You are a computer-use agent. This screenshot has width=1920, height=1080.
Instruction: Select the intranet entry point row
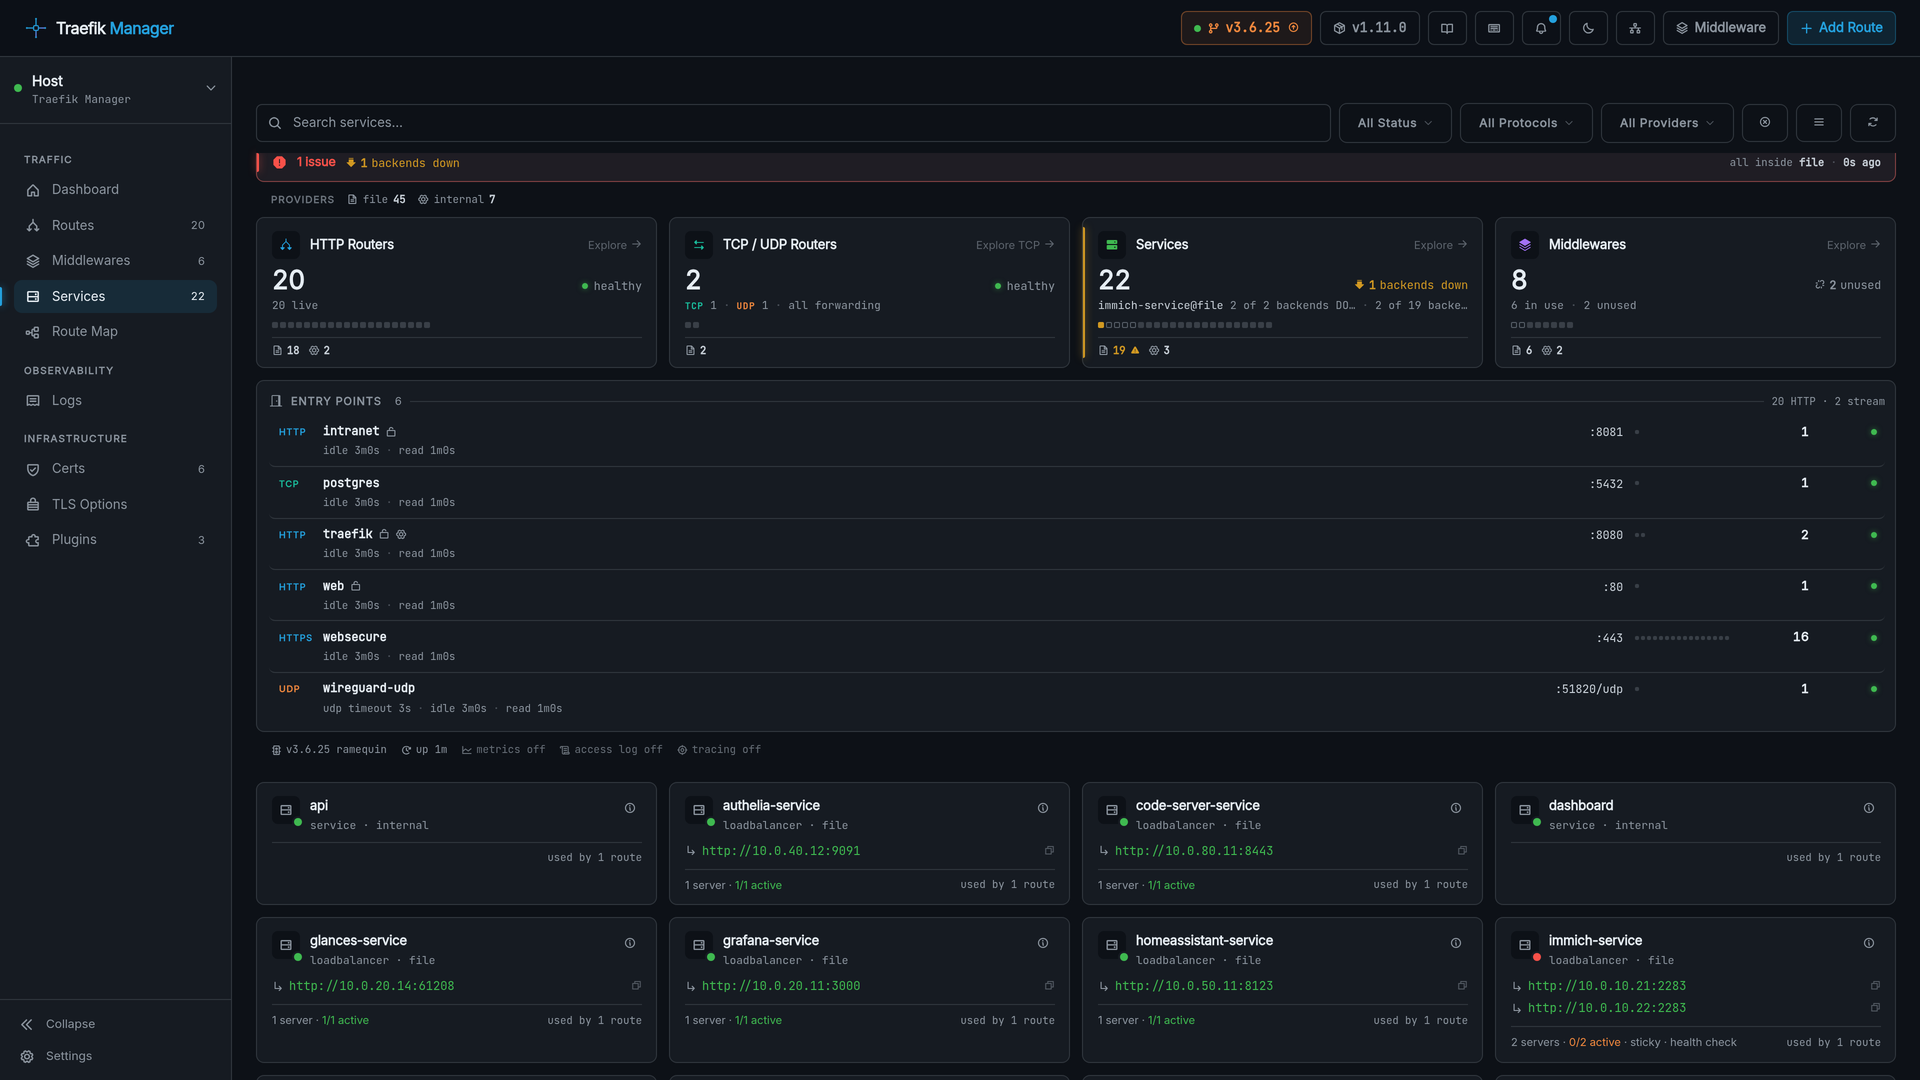pyautogui.click(x=1075, y=441)
